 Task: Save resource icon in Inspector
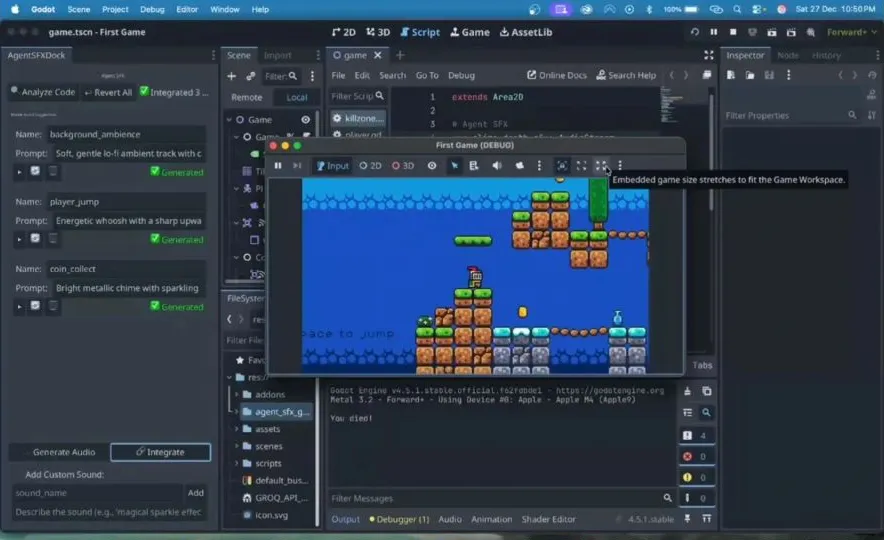769,76
